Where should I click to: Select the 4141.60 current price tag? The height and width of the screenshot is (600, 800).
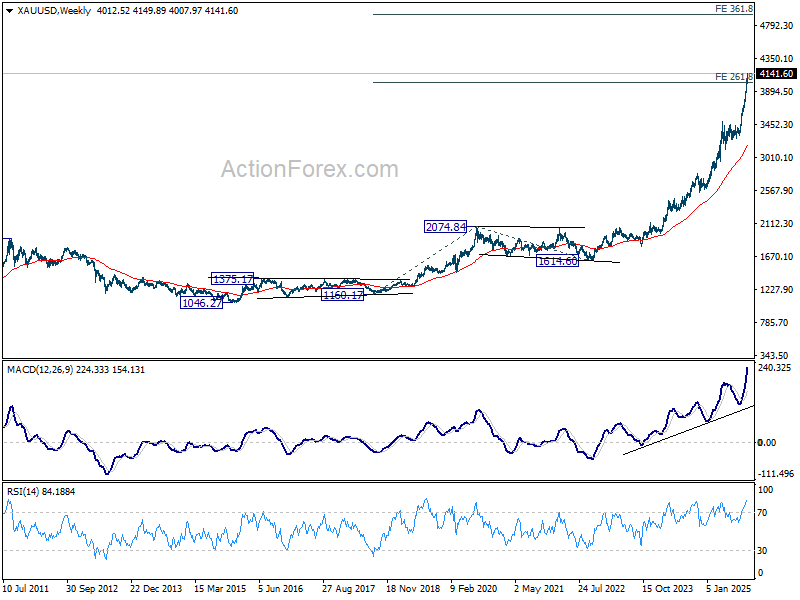tap(776, 74)
